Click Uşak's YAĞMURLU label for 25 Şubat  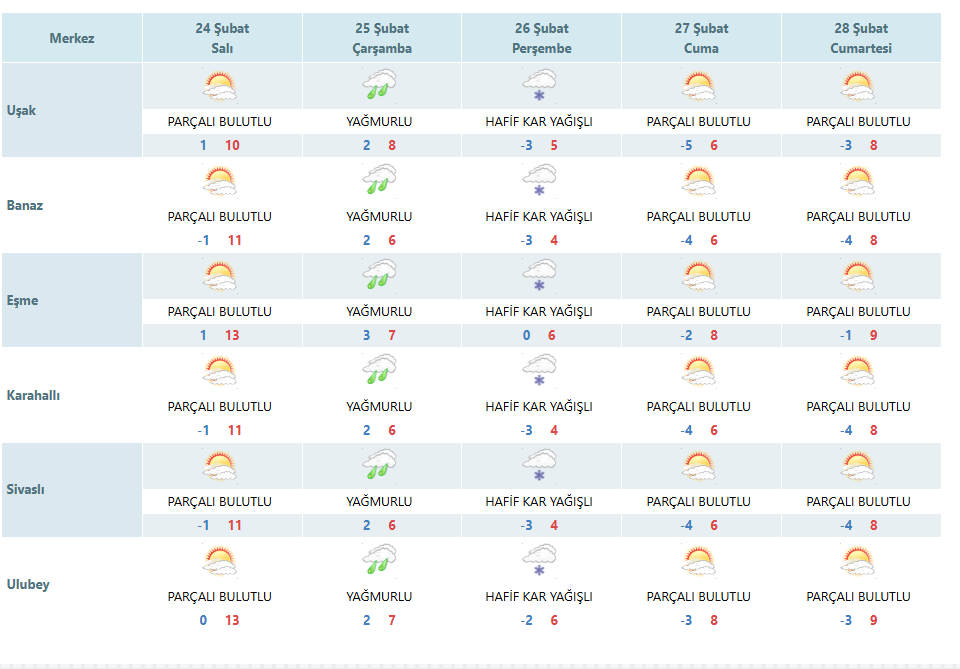[x=379, y=121]
